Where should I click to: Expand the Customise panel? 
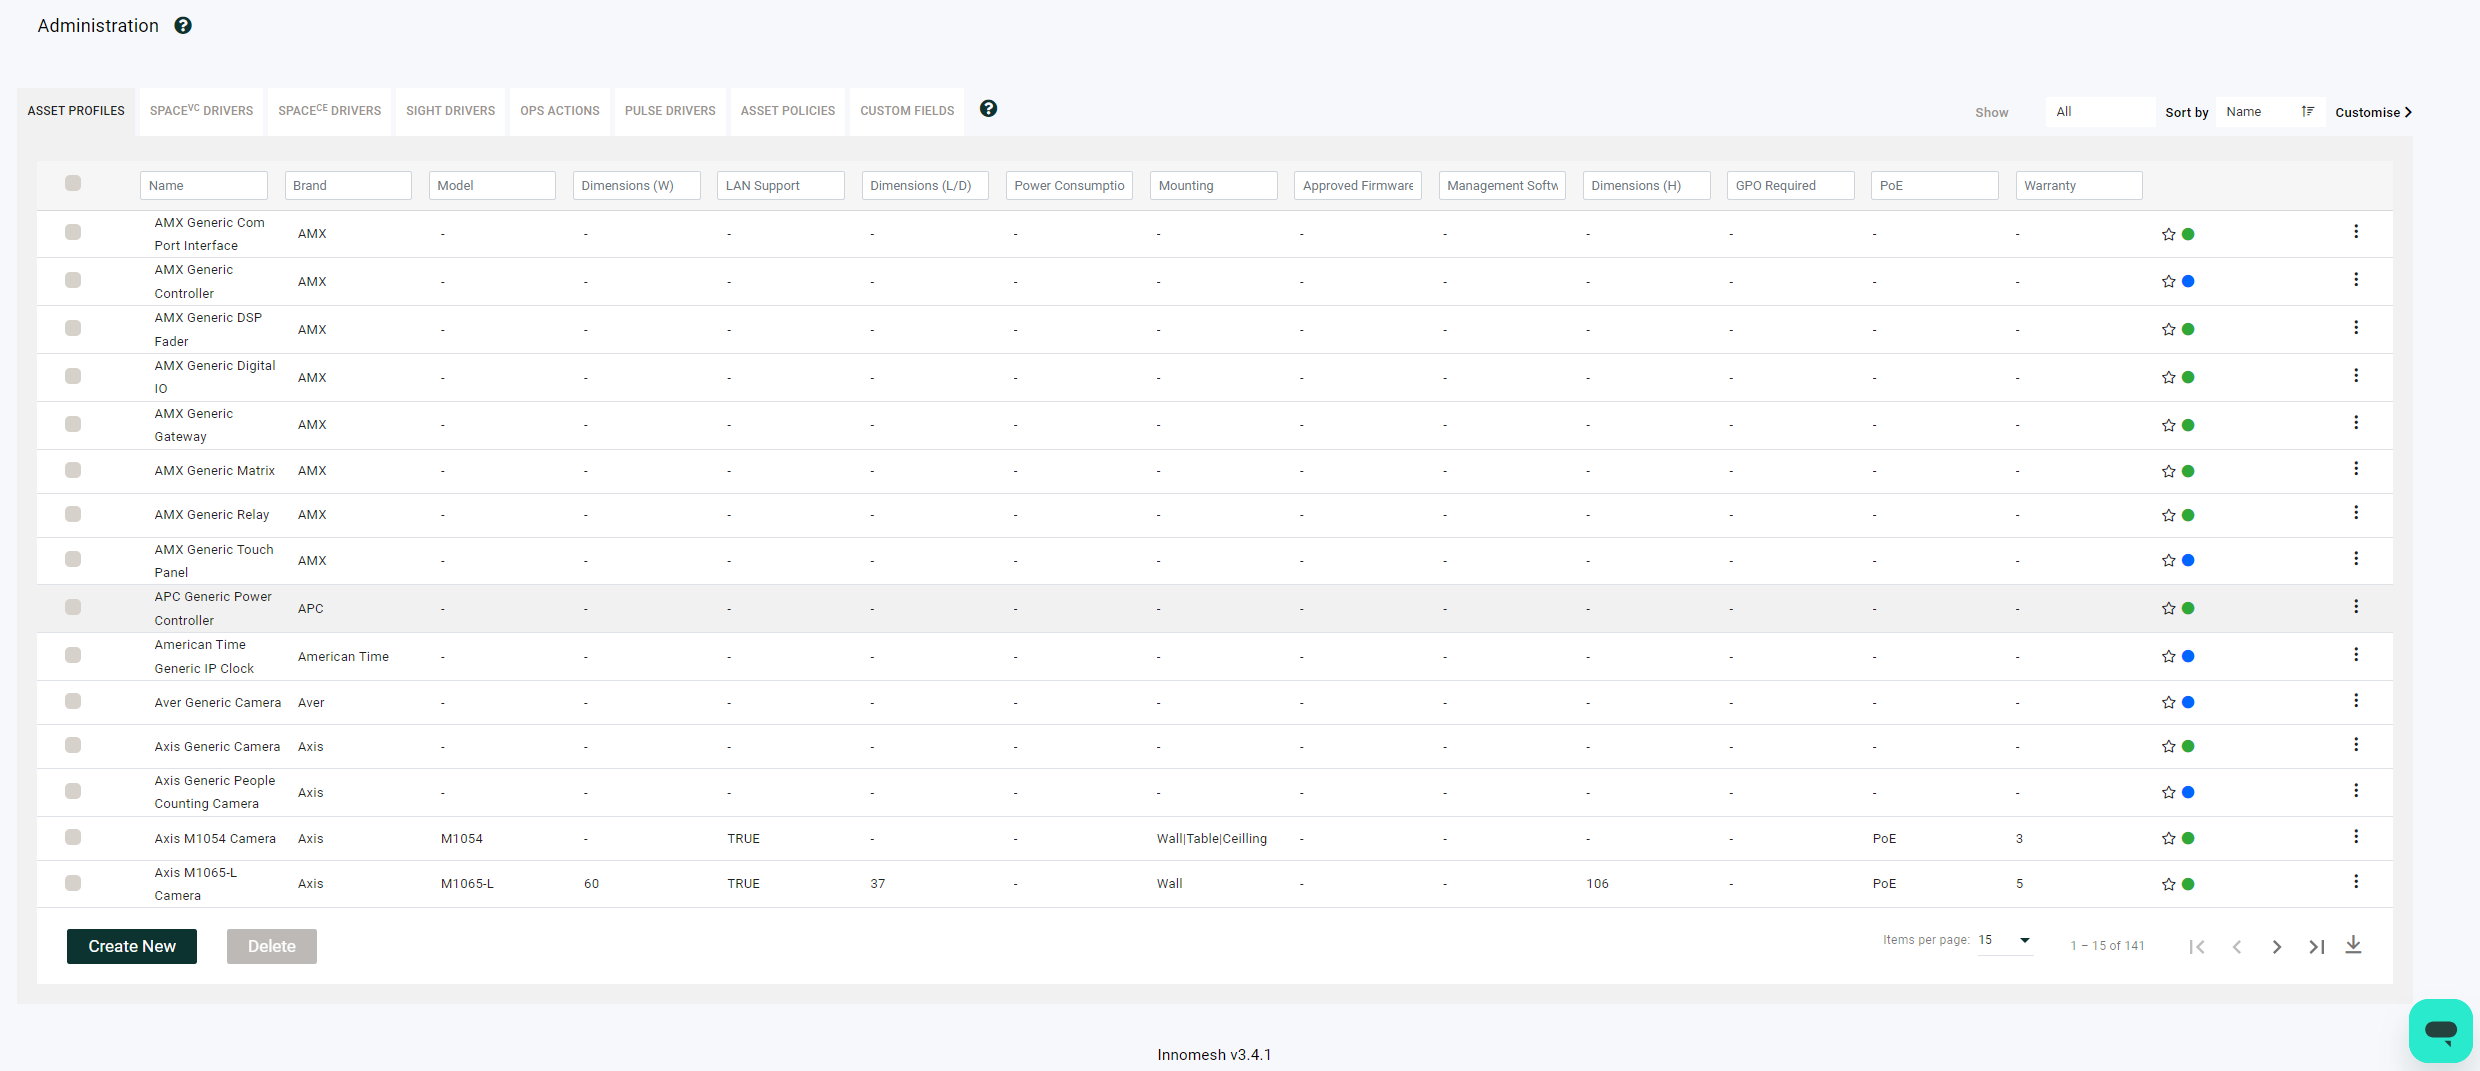click(2374, 112)
